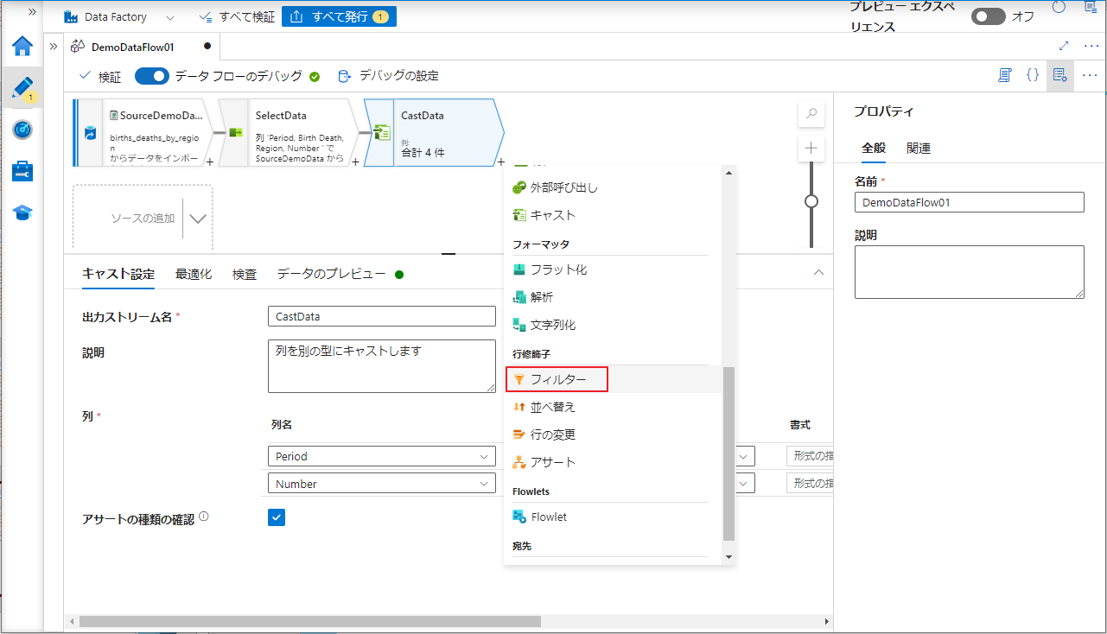
Task: Toggle the properties pane icon
Action: 1060,75
